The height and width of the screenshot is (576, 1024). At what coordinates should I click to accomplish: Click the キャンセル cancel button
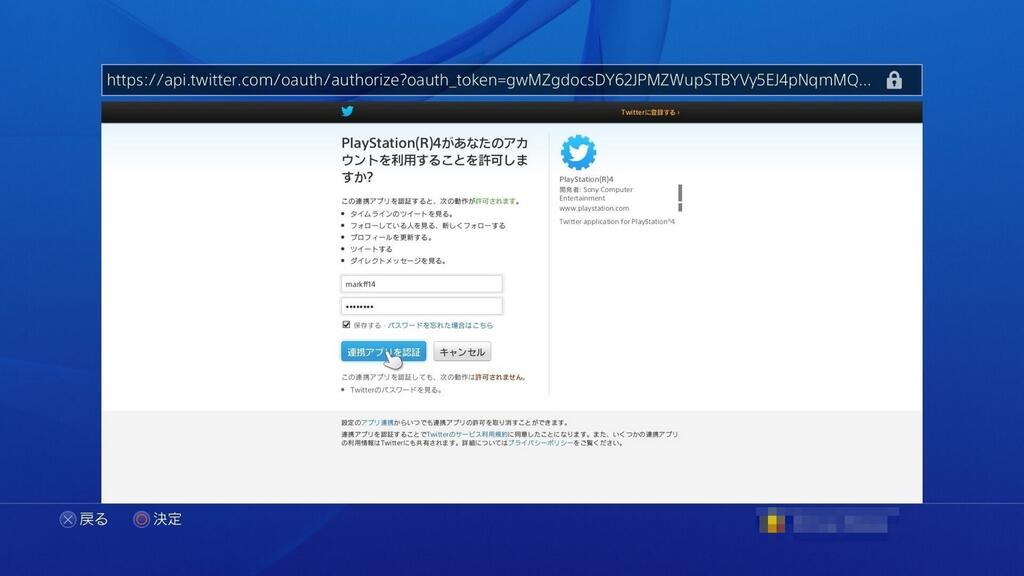[x=461, y=351]
